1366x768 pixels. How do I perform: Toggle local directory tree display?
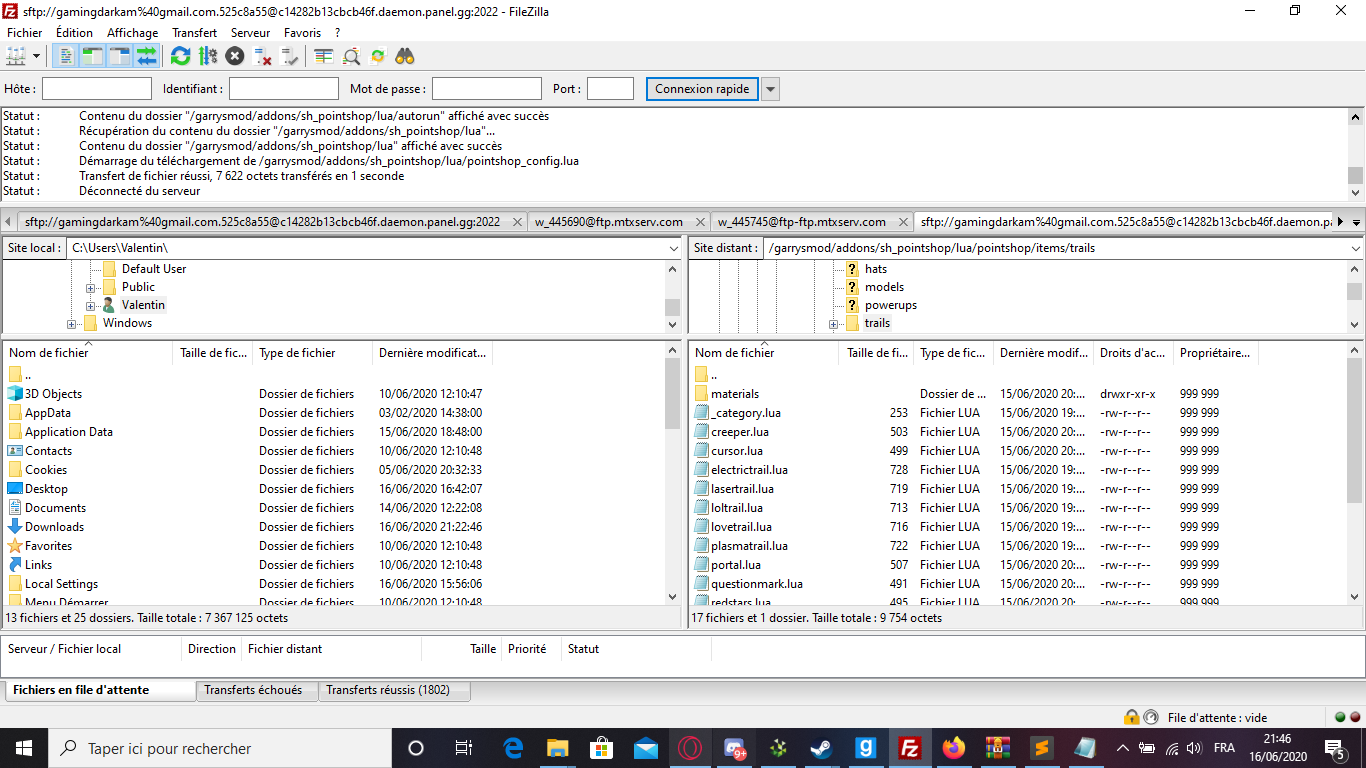coord(93,56)
